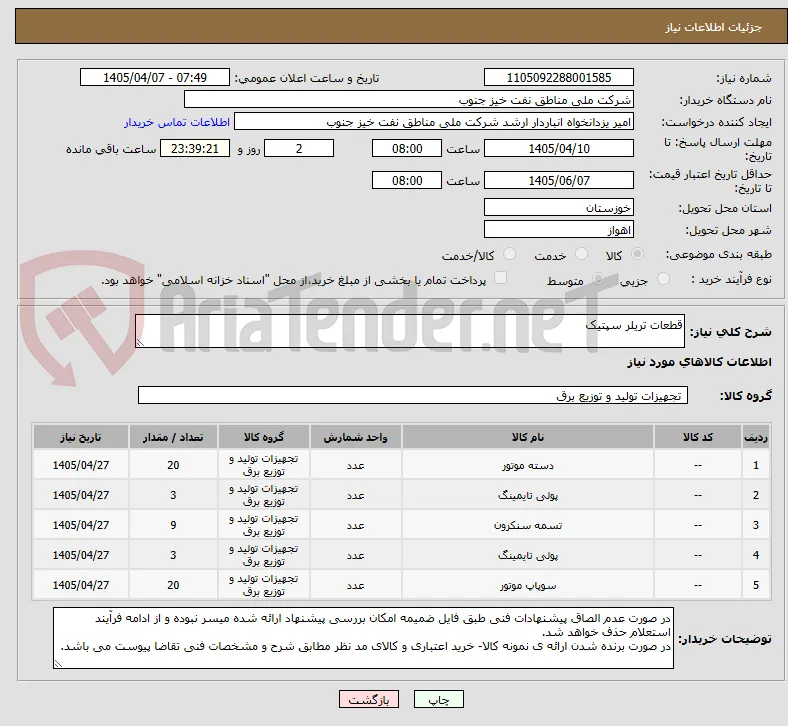Click the goods group field تجهیزات تولید و توزیع برق

pos(413,395)
